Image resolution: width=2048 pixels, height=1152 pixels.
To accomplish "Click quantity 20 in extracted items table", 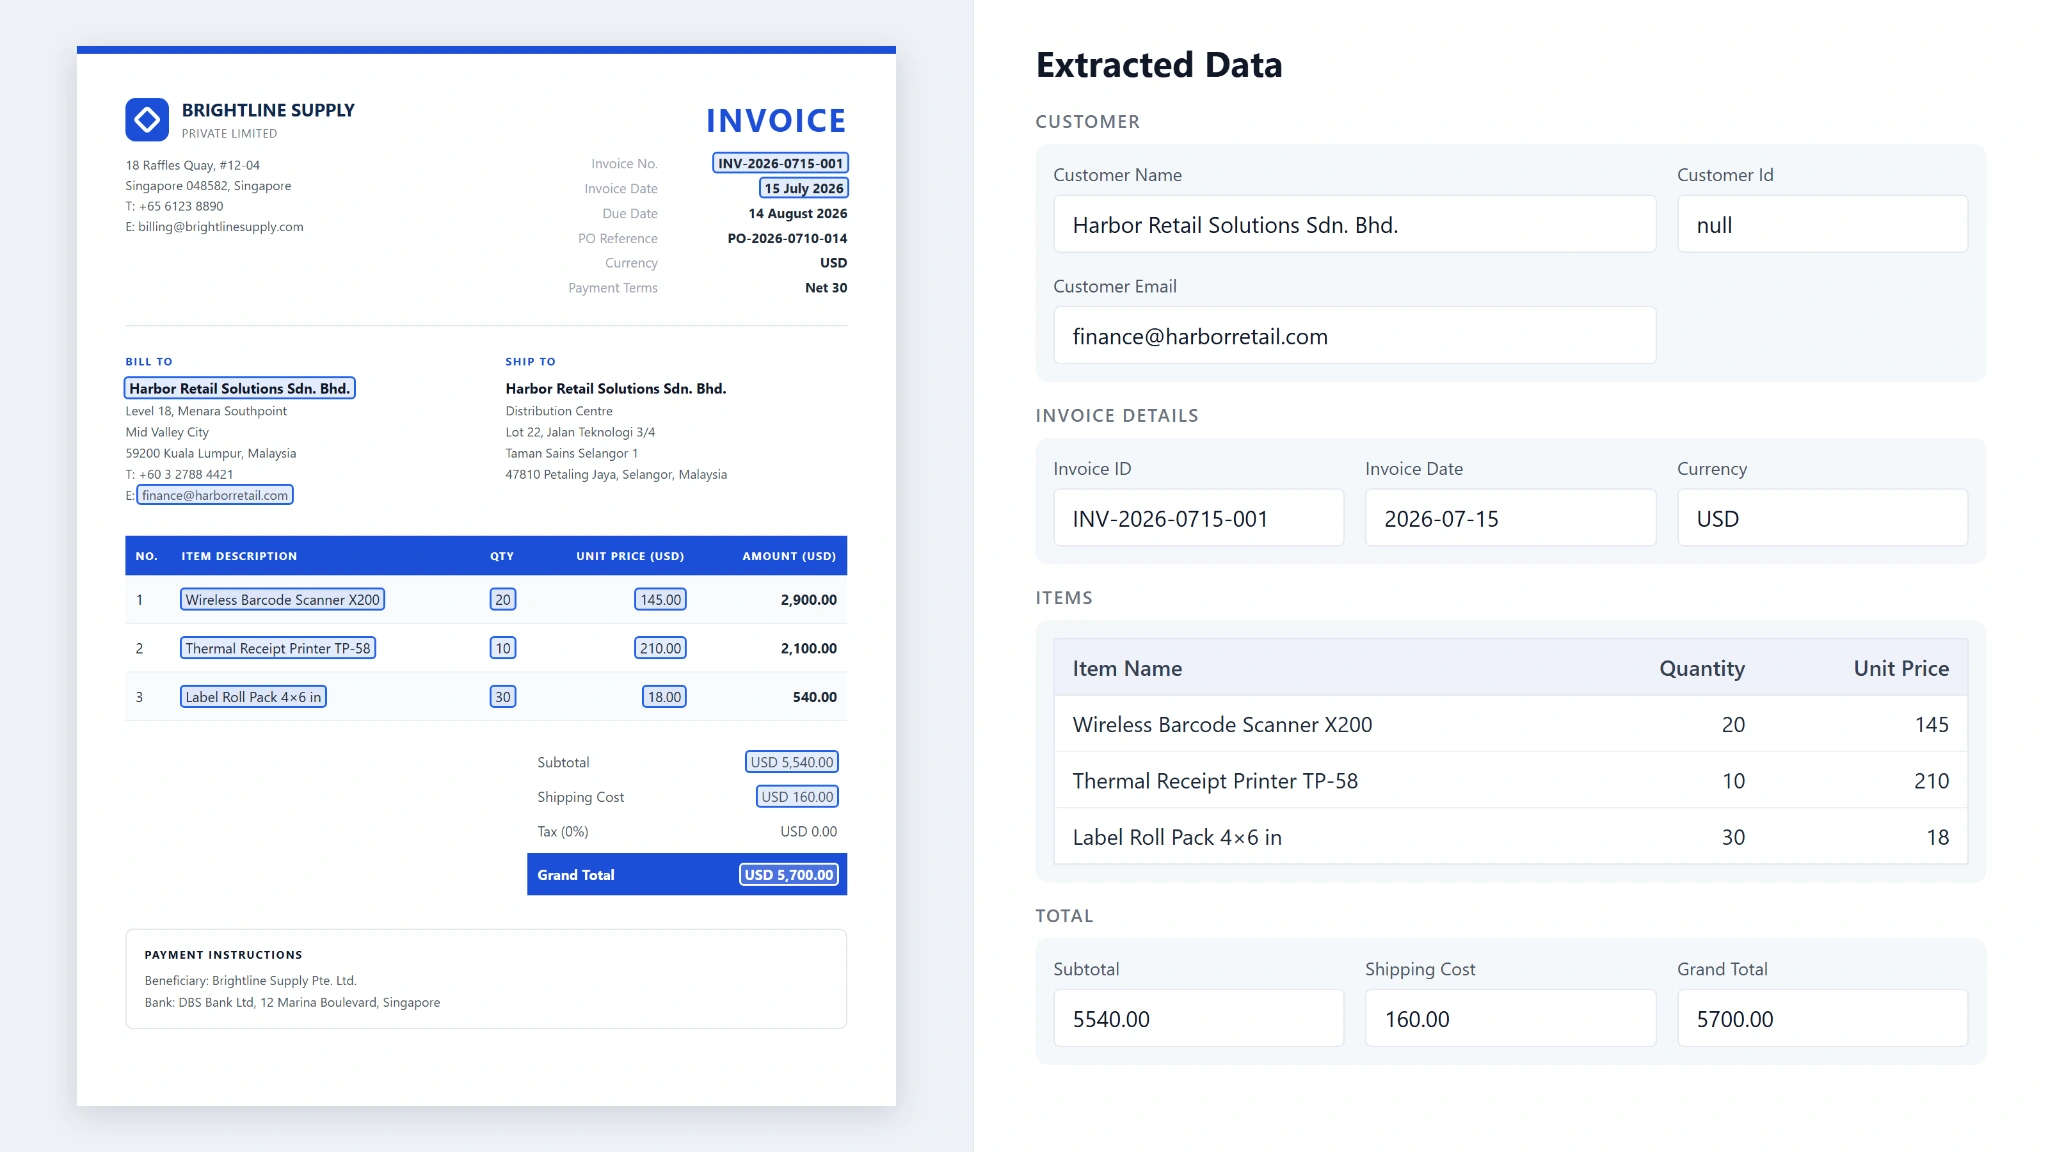I will (1733, 724).
